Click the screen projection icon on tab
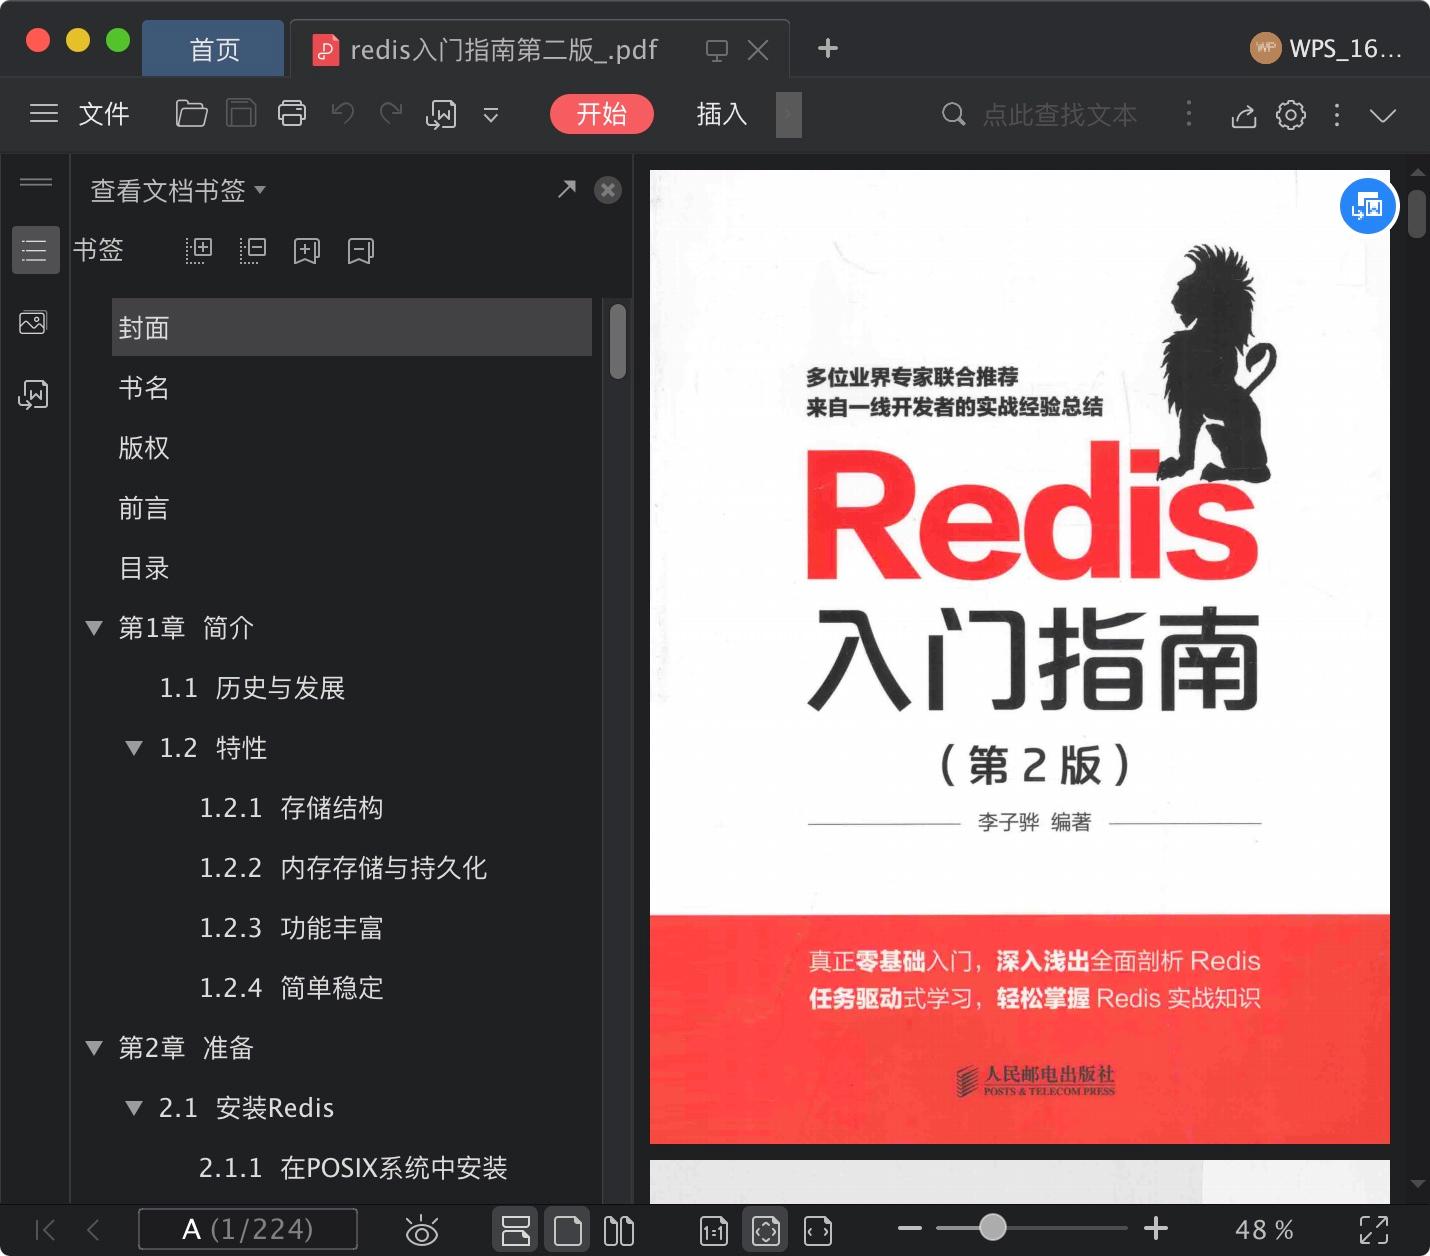This screenshot has width=1430, height=1256. pyautogui.click(x=716, y=51)
